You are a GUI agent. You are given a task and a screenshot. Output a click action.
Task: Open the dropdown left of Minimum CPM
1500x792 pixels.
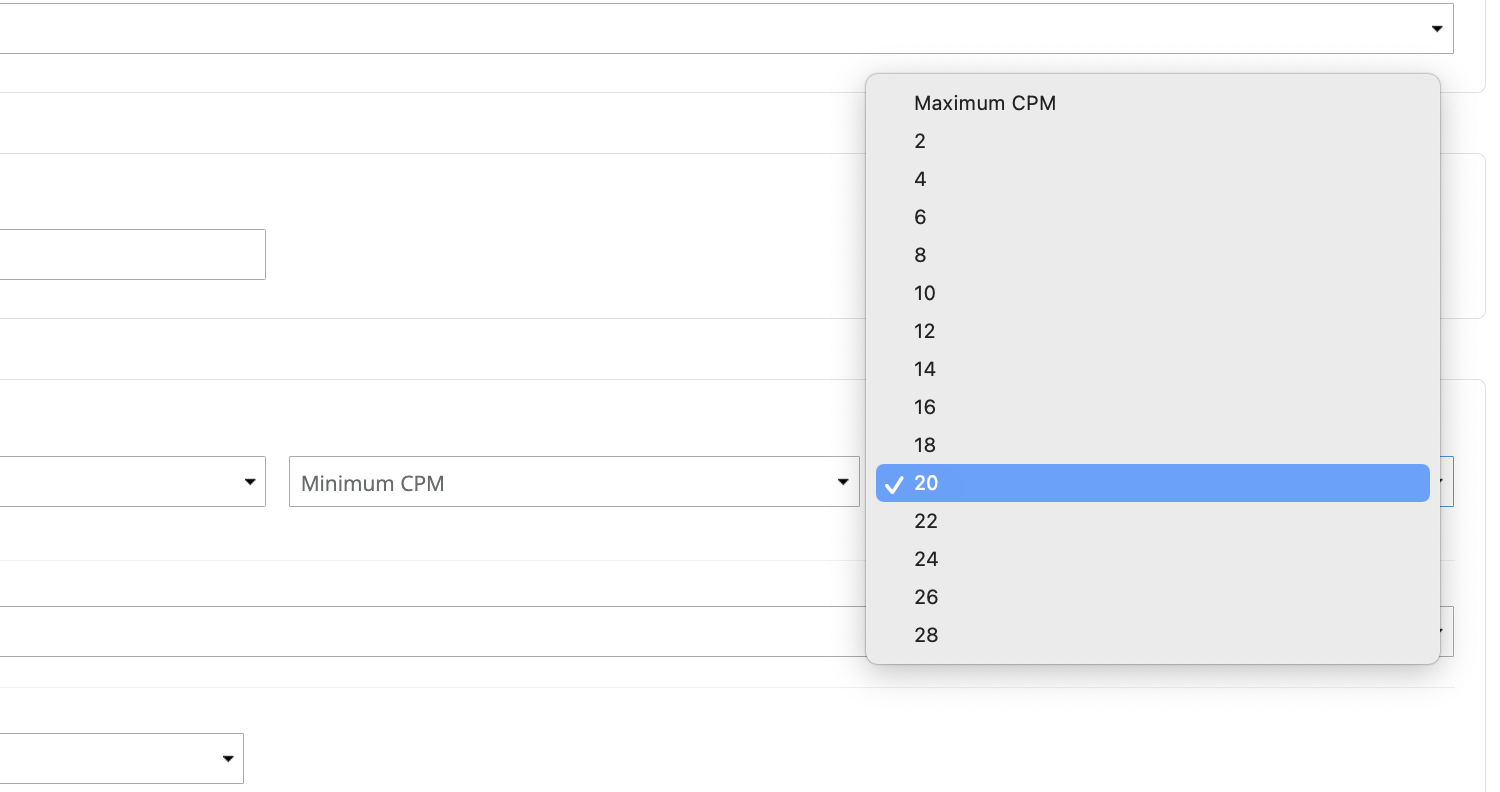(x=130, y=482)
